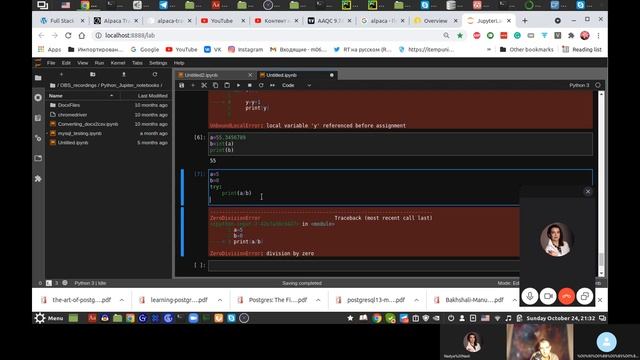Switch to the Untitled.ipynb notebook tab

tap(281, 75)
